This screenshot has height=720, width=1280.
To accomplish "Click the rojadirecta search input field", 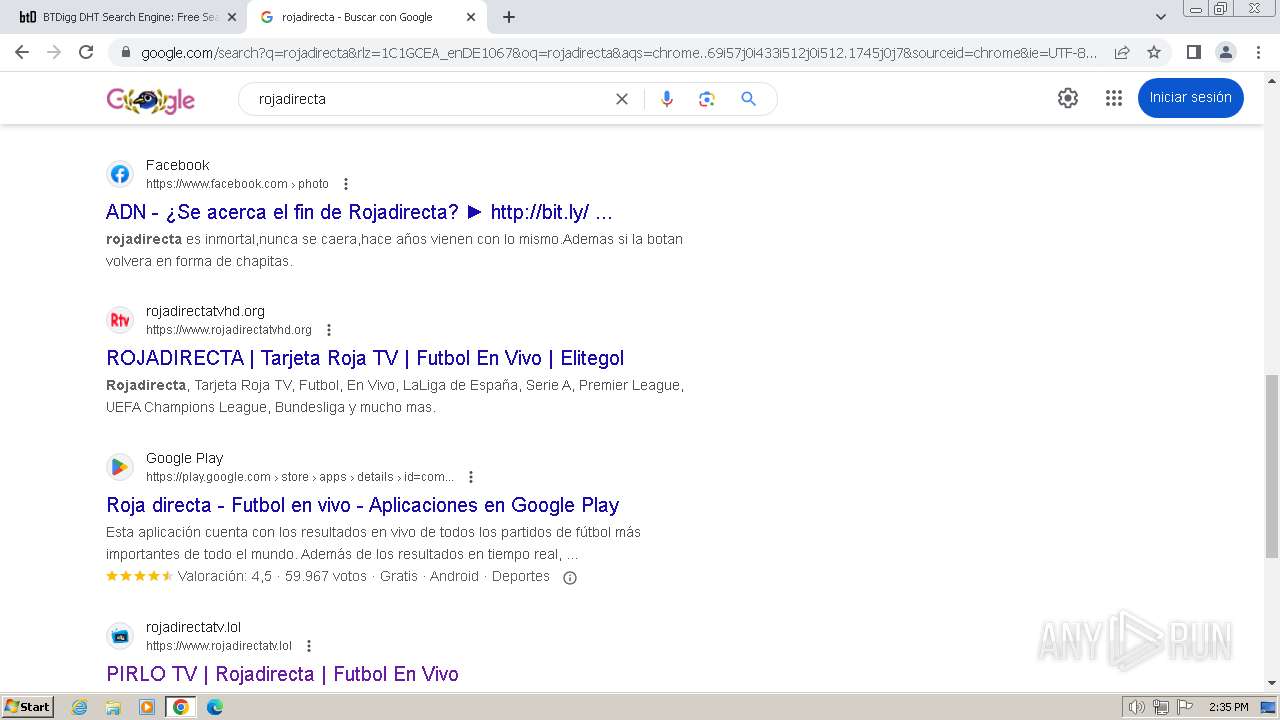I will (430, 99).
